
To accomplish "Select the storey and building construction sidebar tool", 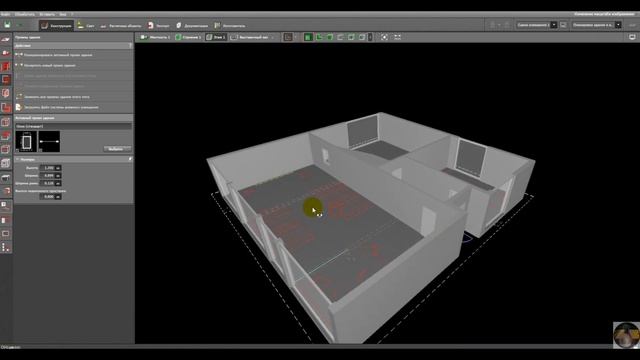I will [6, 67].
